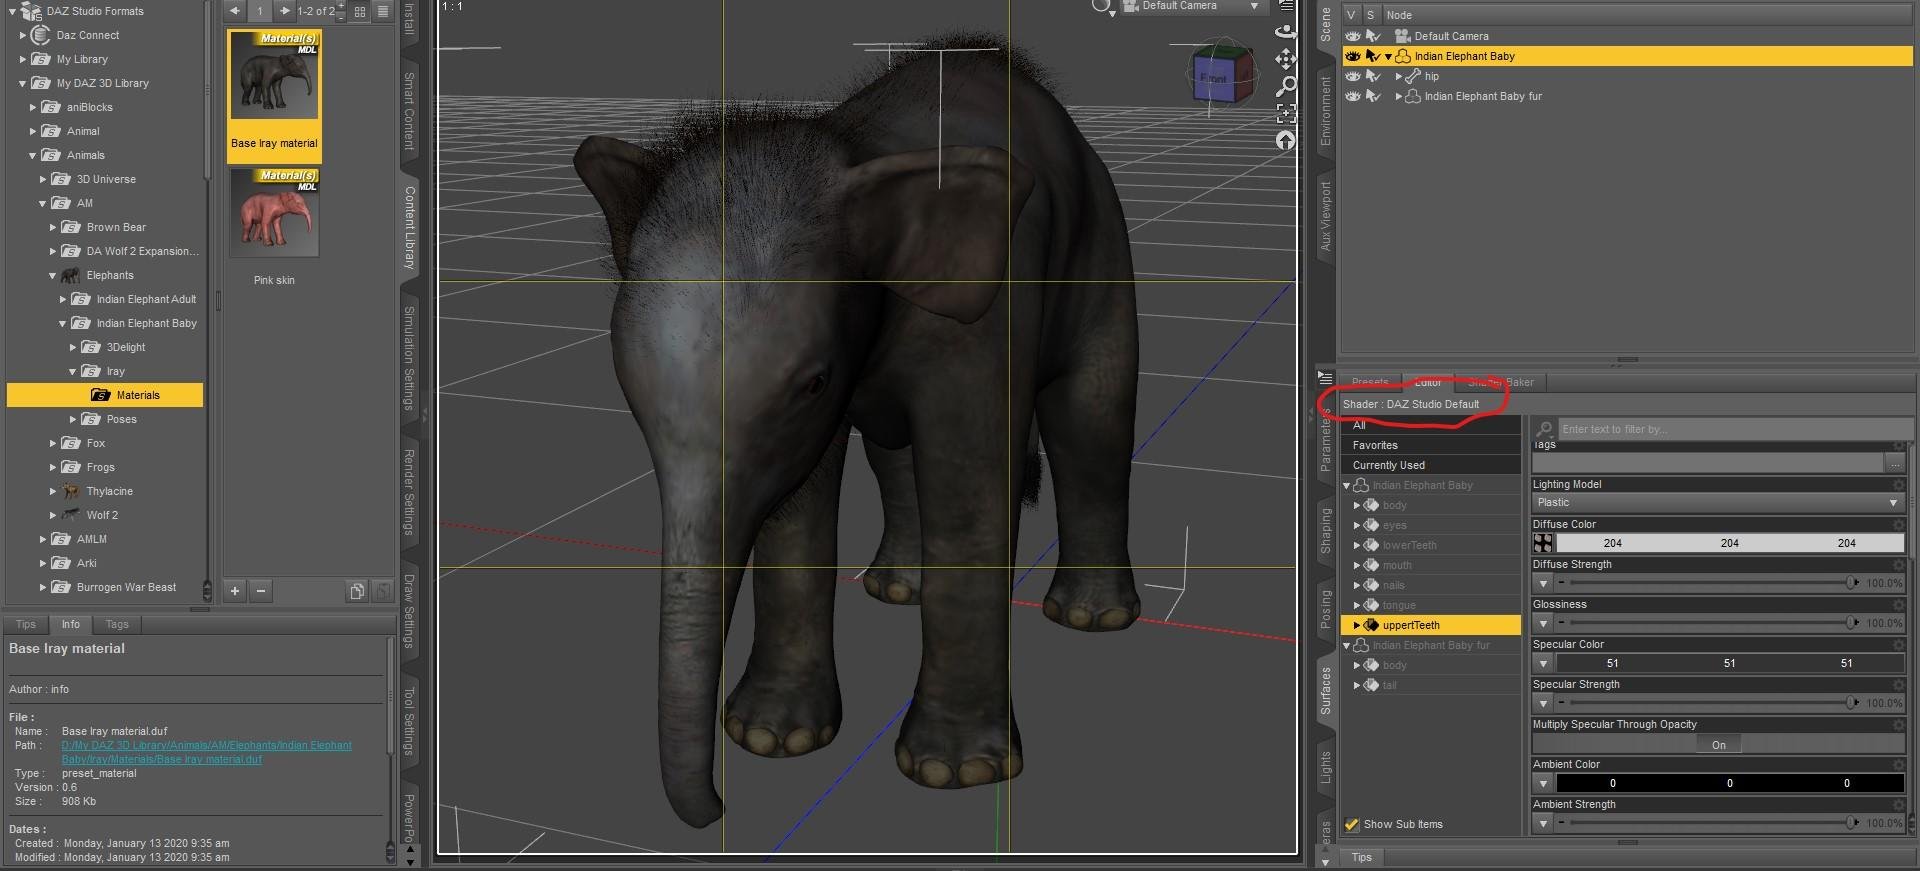The height and width of the screenshot is (871, 1920).
Task: Open the Ambient Color property gear
Action: (1898, 765)
